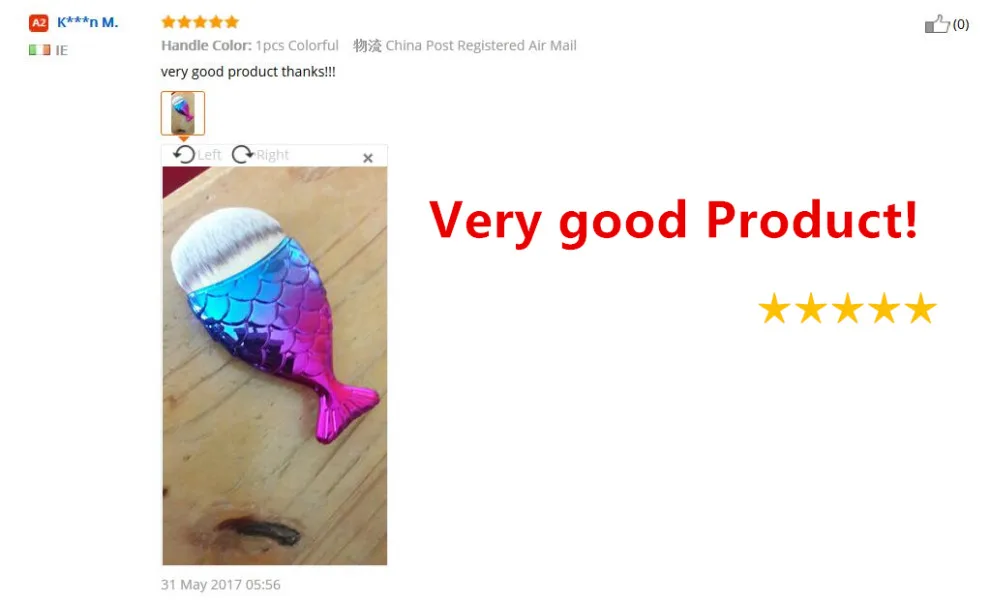
Task: Click the 'Right' rotate label
Action: (272, 155)
